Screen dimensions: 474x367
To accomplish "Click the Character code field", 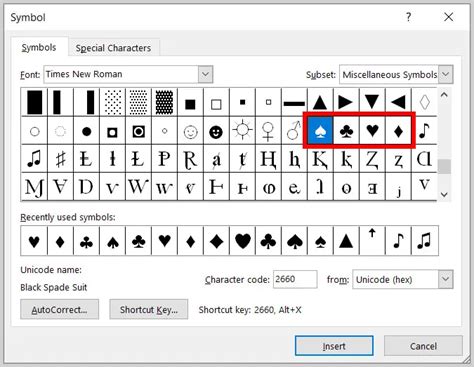I will click(x=295, y=279).
